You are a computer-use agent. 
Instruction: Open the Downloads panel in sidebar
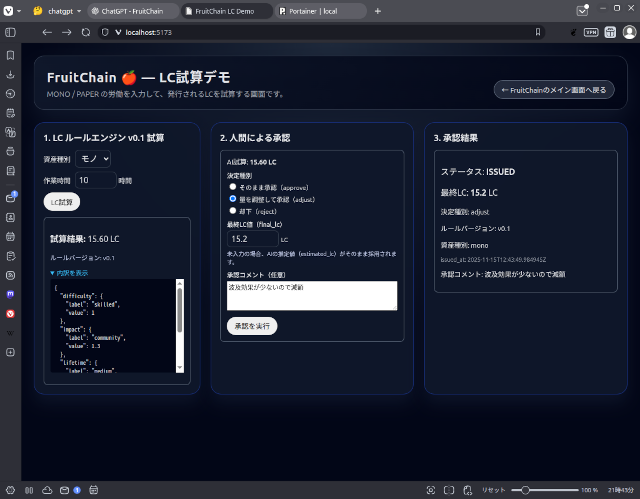click(x=10, y=75)
